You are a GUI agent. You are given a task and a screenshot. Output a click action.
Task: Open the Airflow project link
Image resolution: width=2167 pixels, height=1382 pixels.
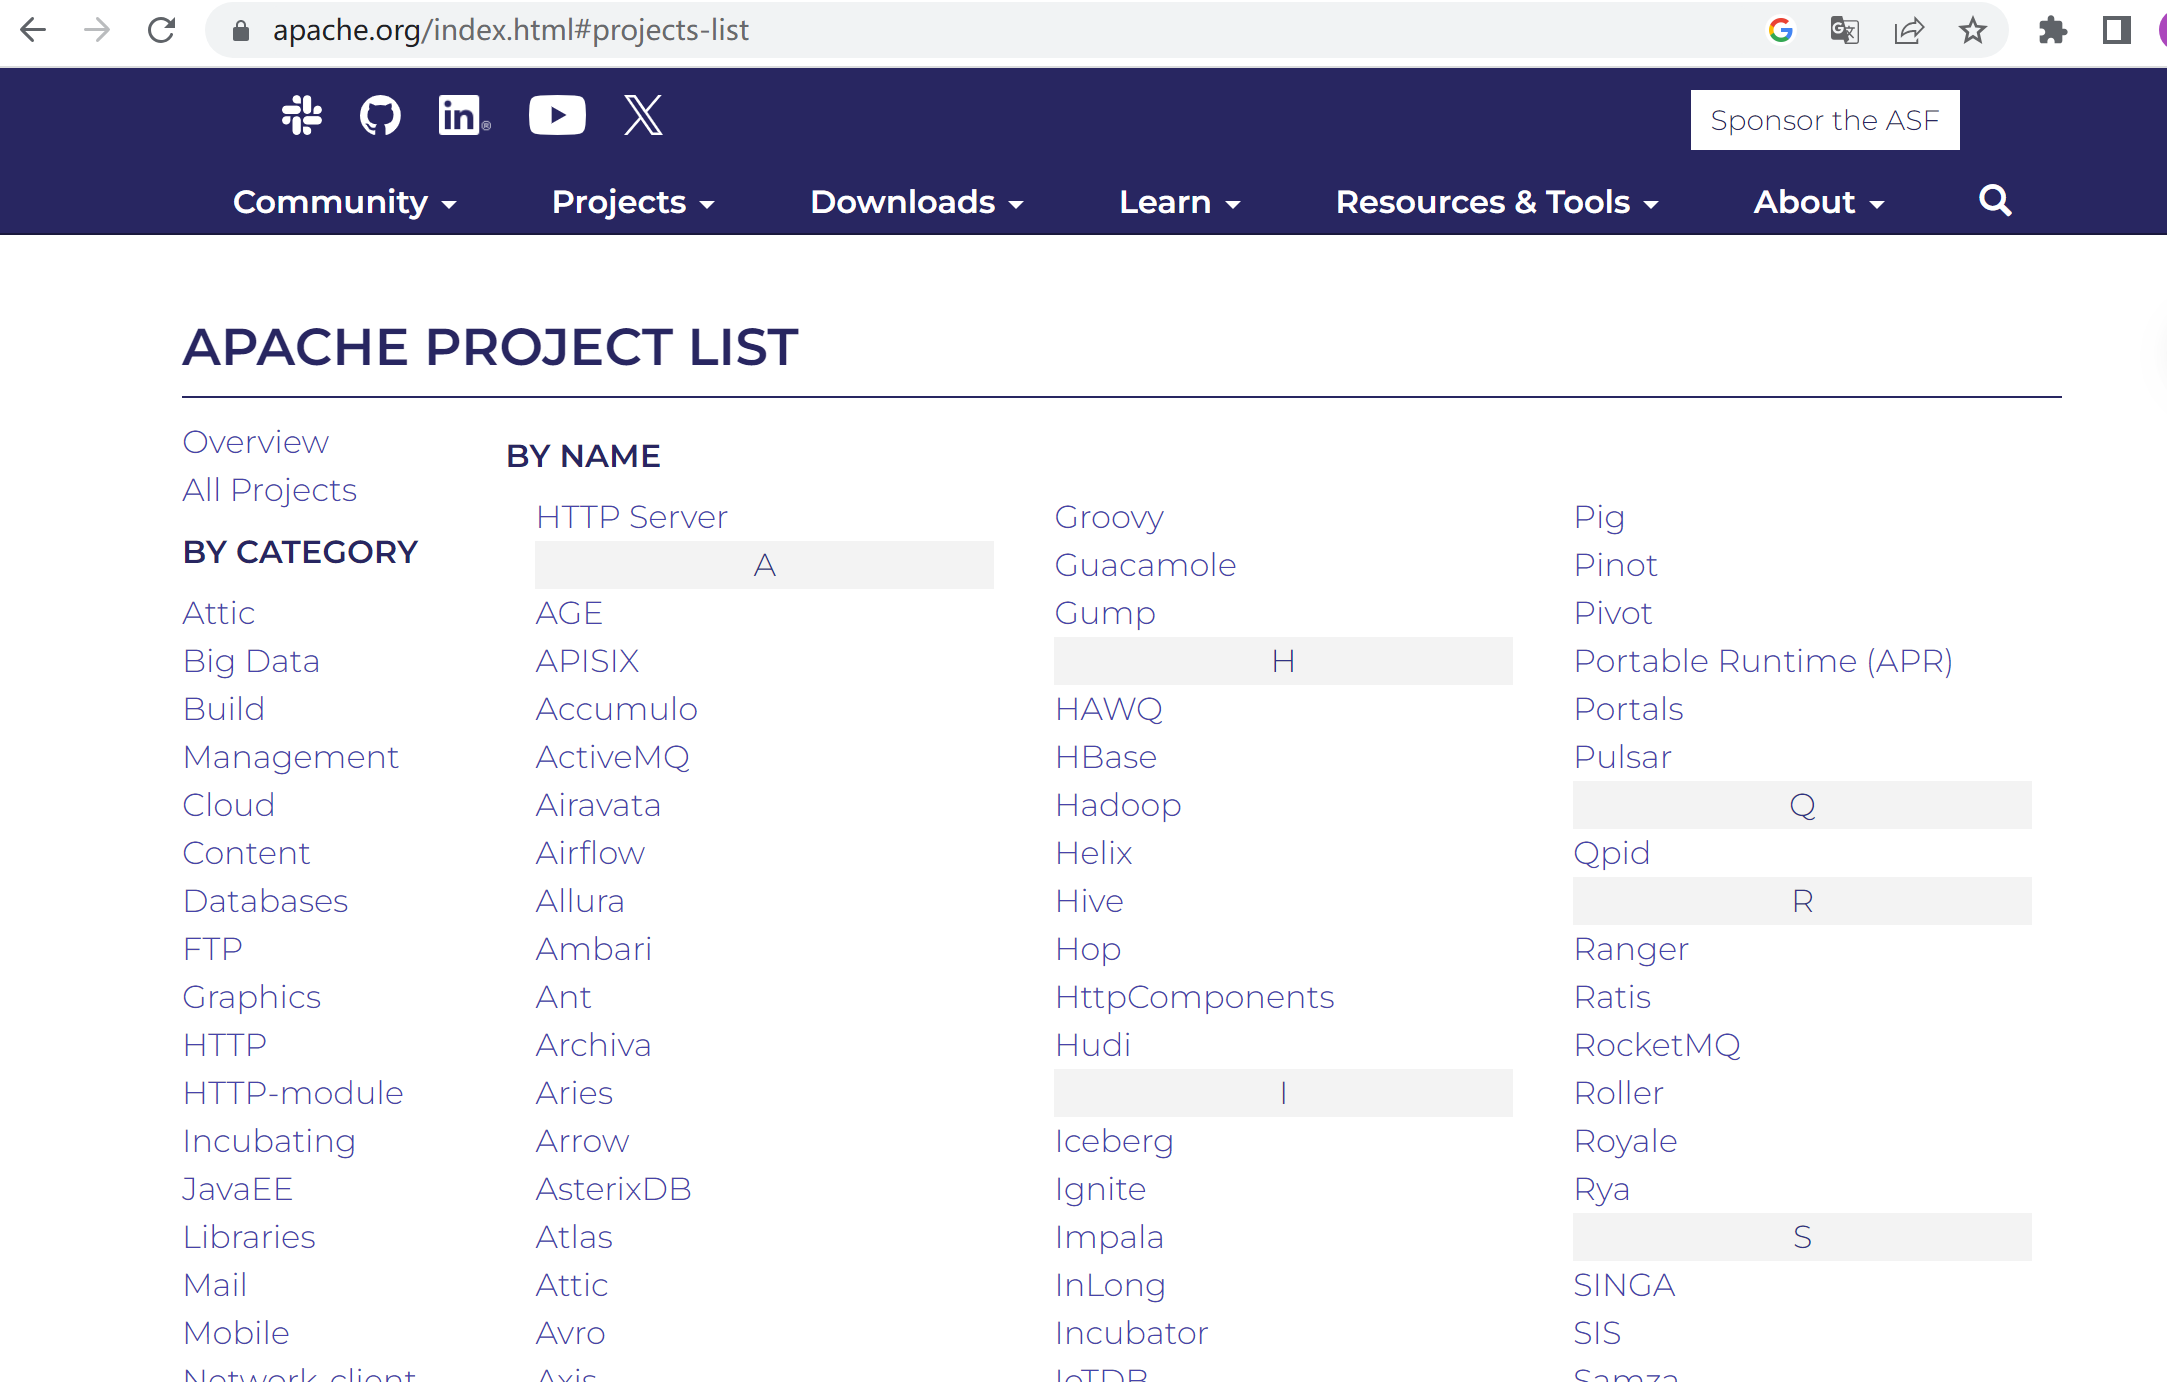pos(590,853)
